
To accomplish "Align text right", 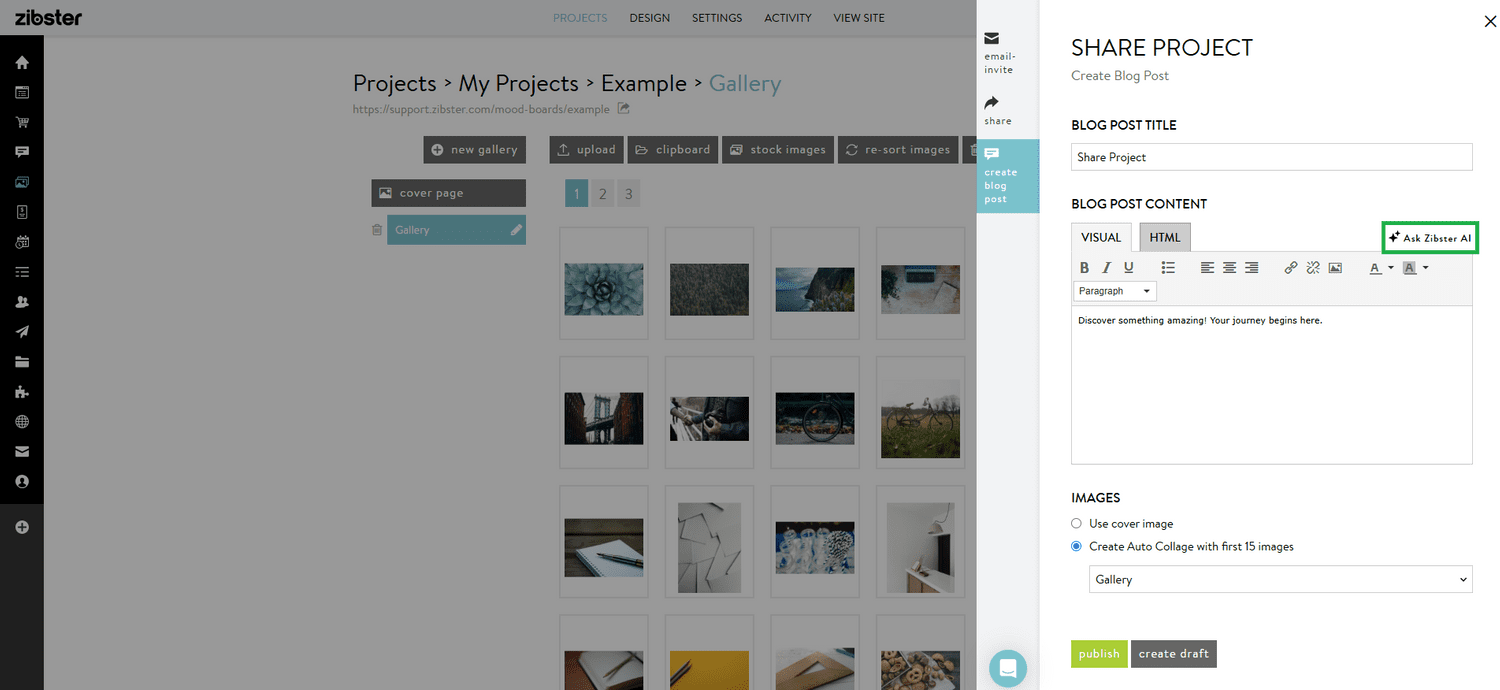I will tap(1251, 268).
